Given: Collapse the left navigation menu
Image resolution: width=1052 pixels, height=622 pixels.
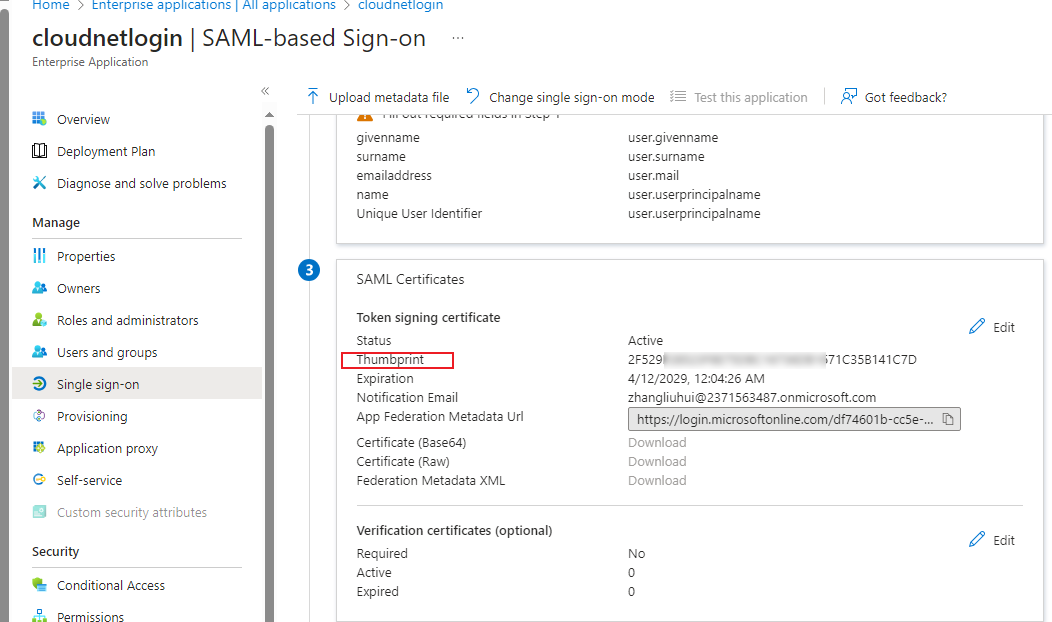Looking at the screenshot, I should [x=265, y=91].
